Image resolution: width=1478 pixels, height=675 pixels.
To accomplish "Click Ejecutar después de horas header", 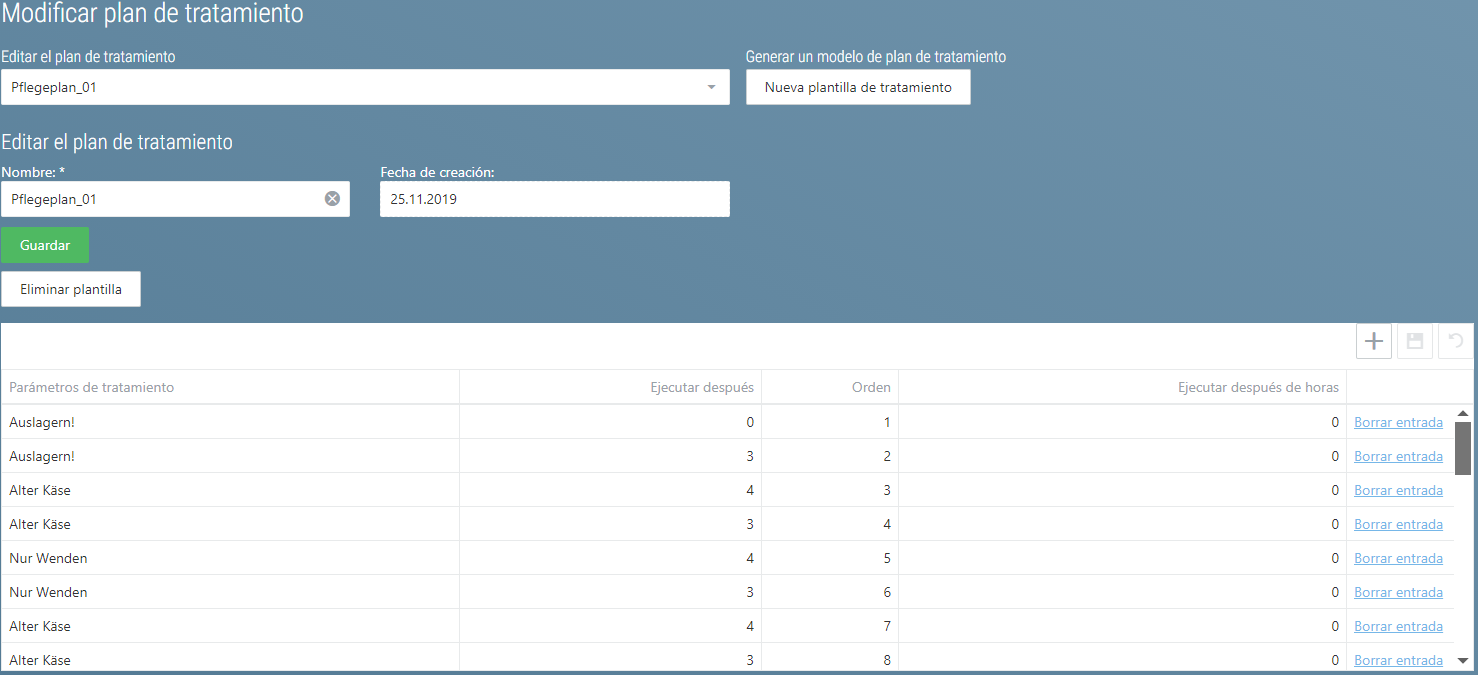I will click(1258, 387).
